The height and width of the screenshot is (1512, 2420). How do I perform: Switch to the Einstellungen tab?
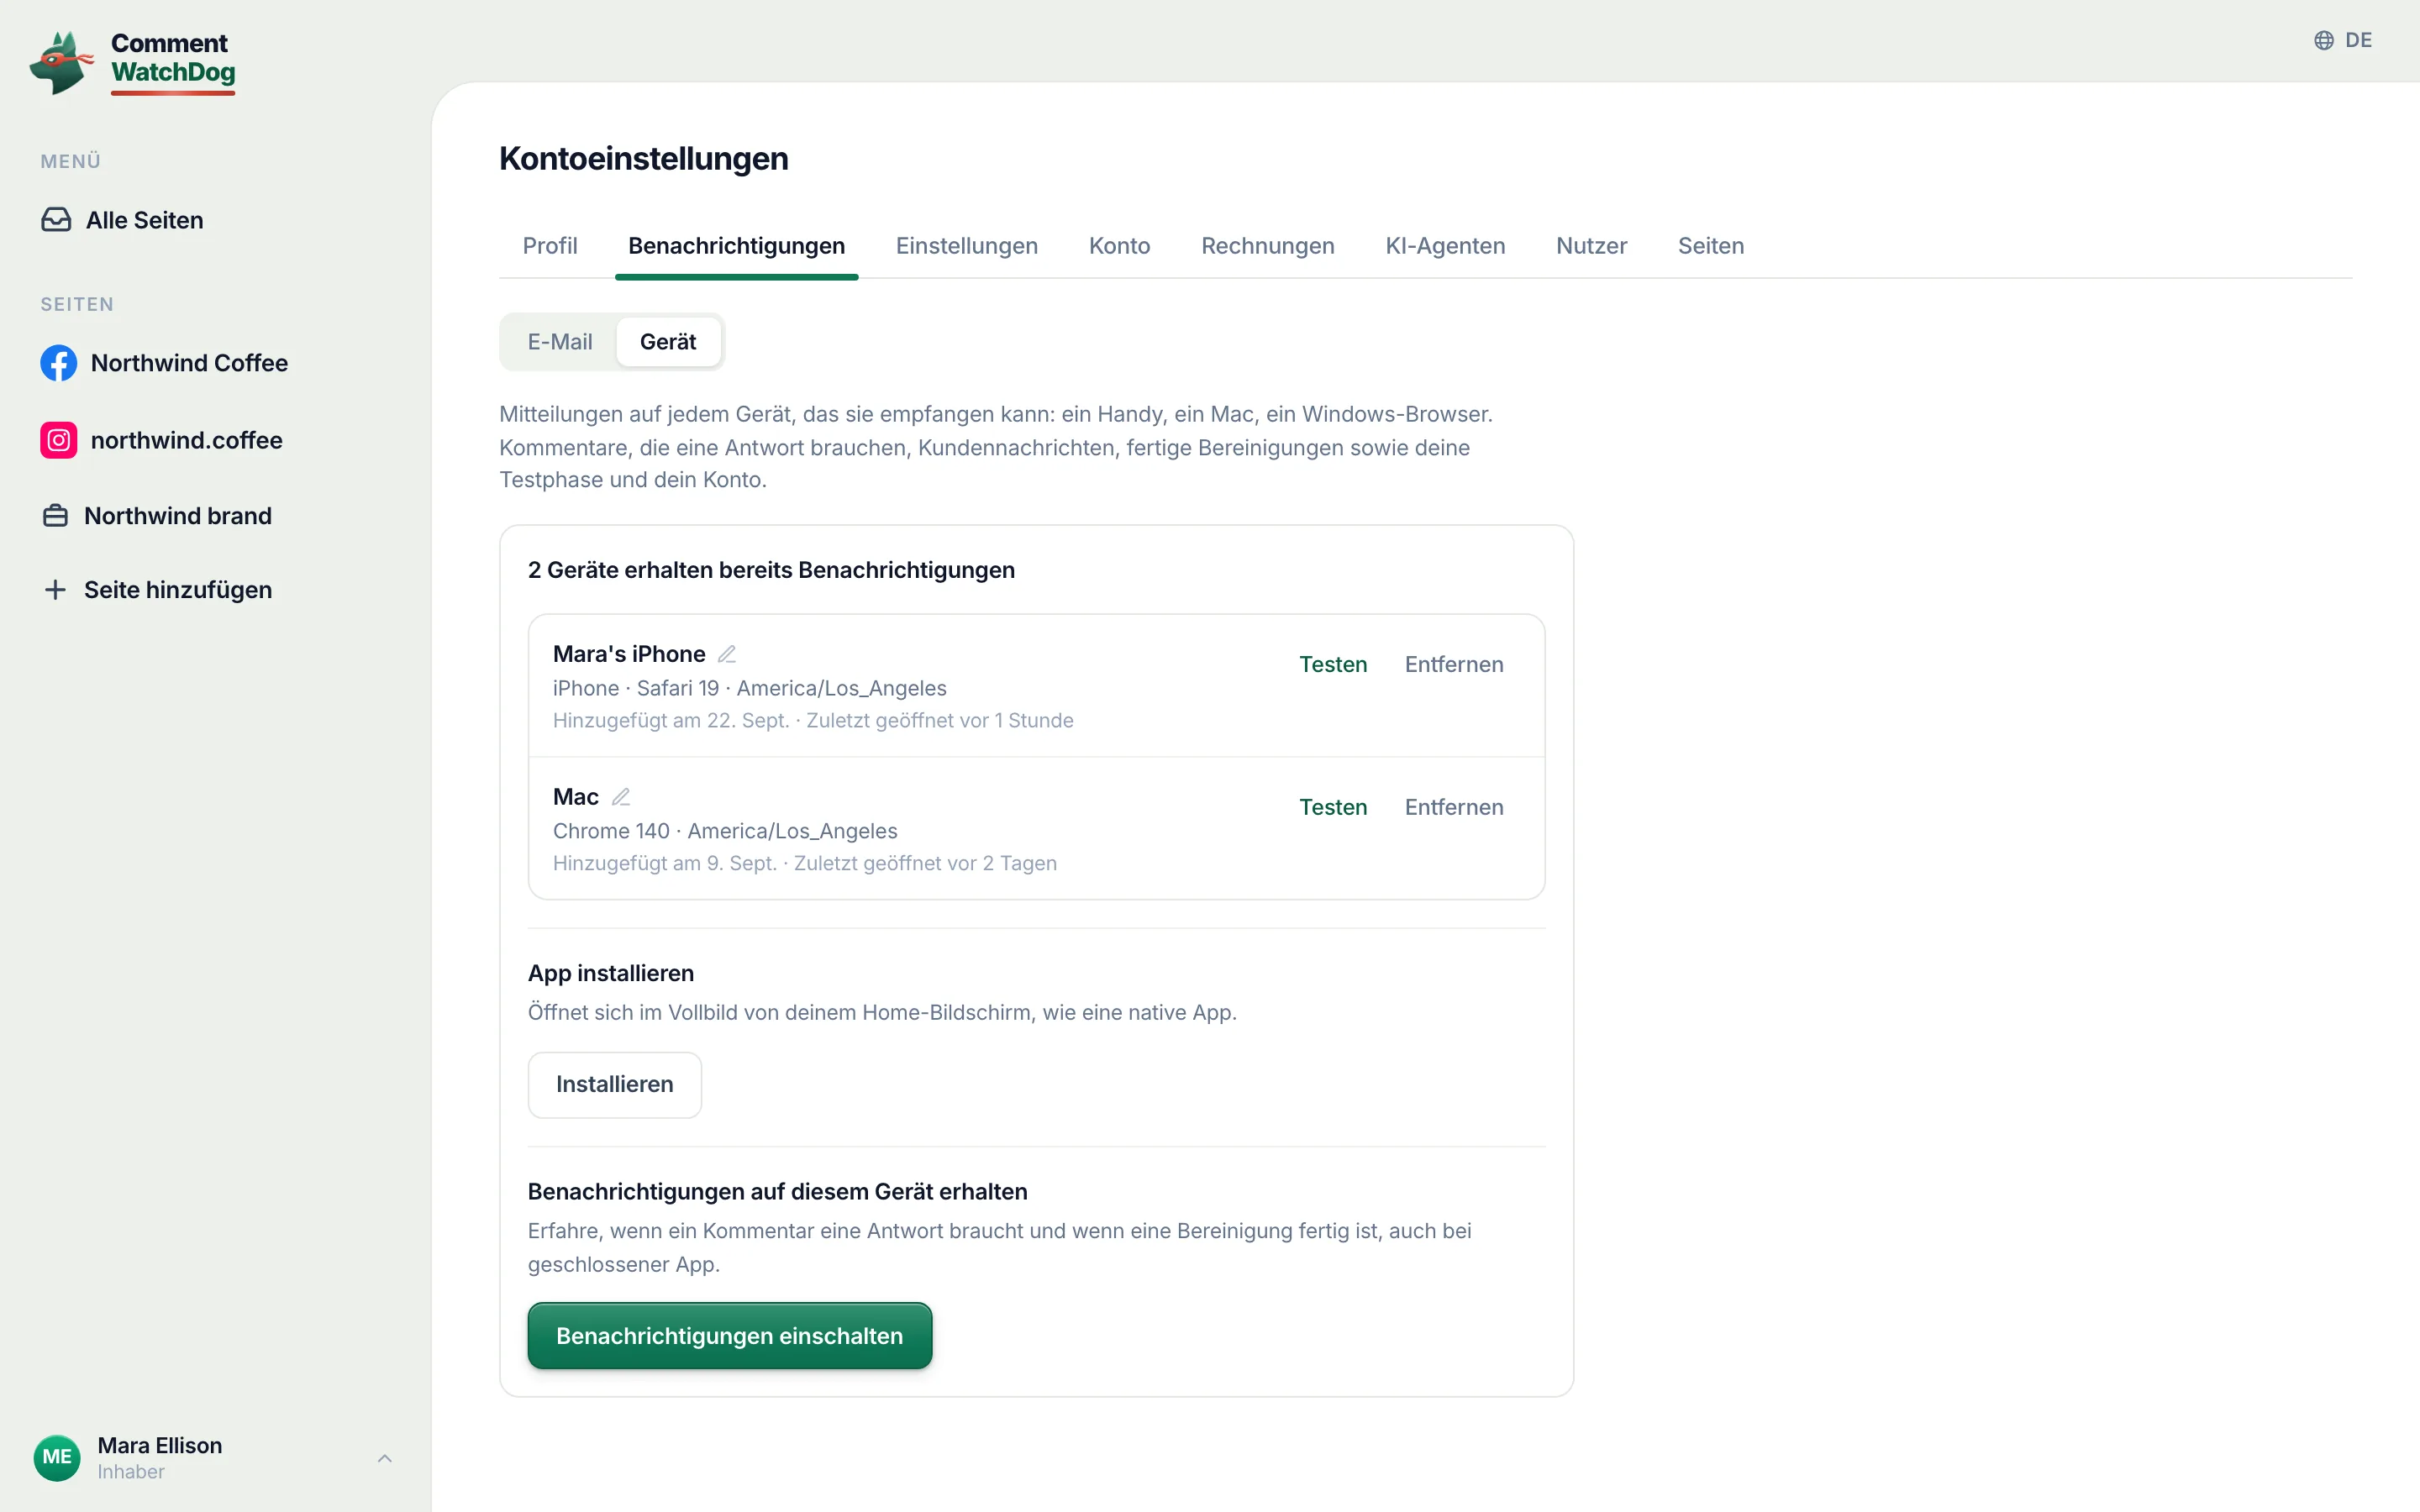click(967, 246)
